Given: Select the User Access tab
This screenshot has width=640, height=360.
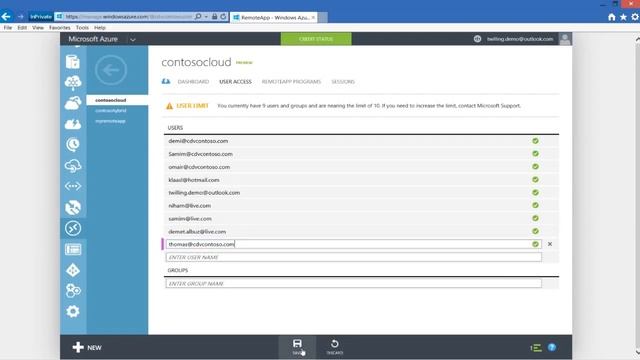Looking at the screenshot, I should [236, 82].
